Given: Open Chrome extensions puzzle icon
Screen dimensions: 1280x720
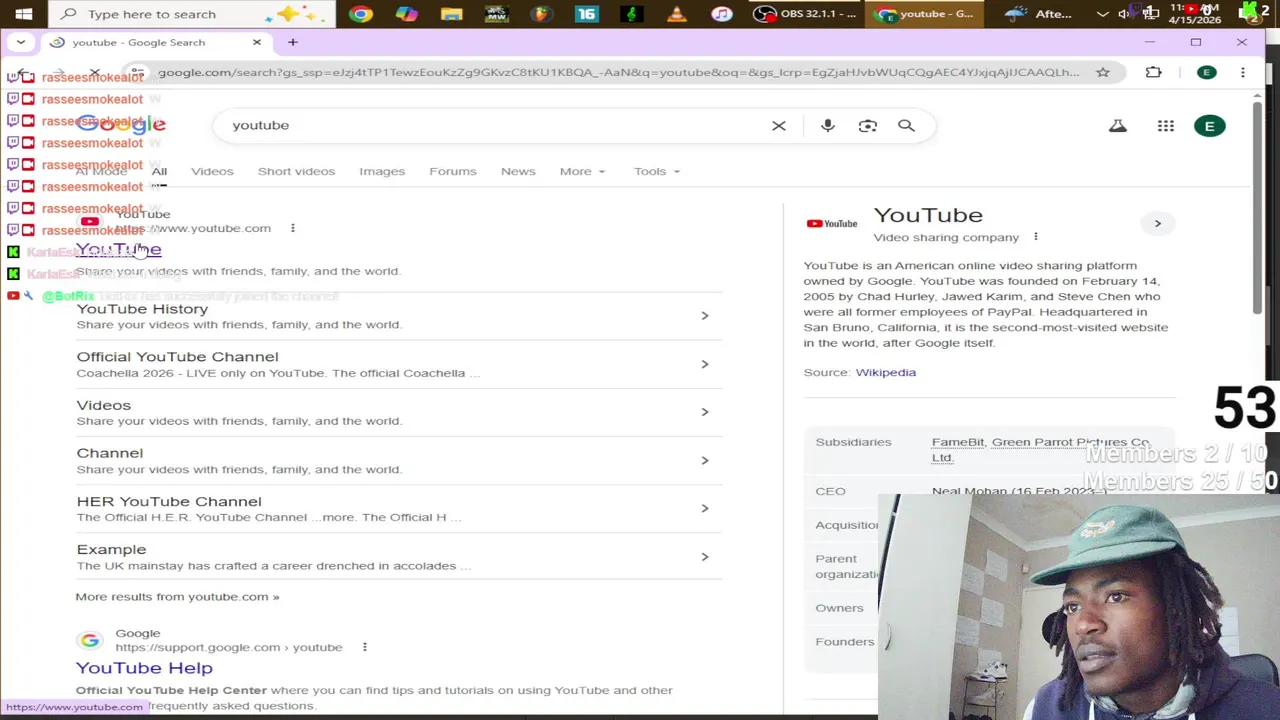Looking at the screenshot, I should (1154, 72).
